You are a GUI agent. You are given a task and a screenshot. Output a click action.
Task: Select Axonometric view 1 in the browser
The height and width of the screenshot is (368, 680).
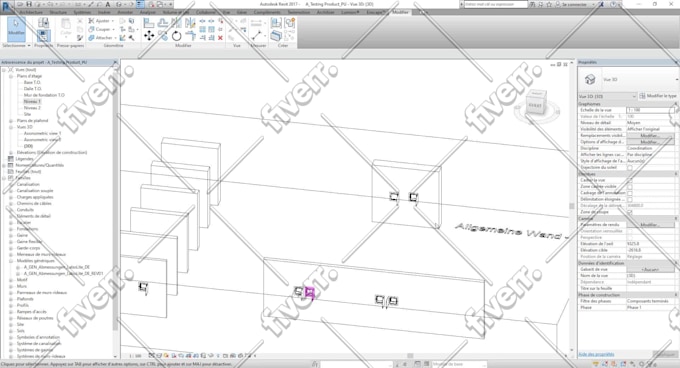tap(42, 134)
